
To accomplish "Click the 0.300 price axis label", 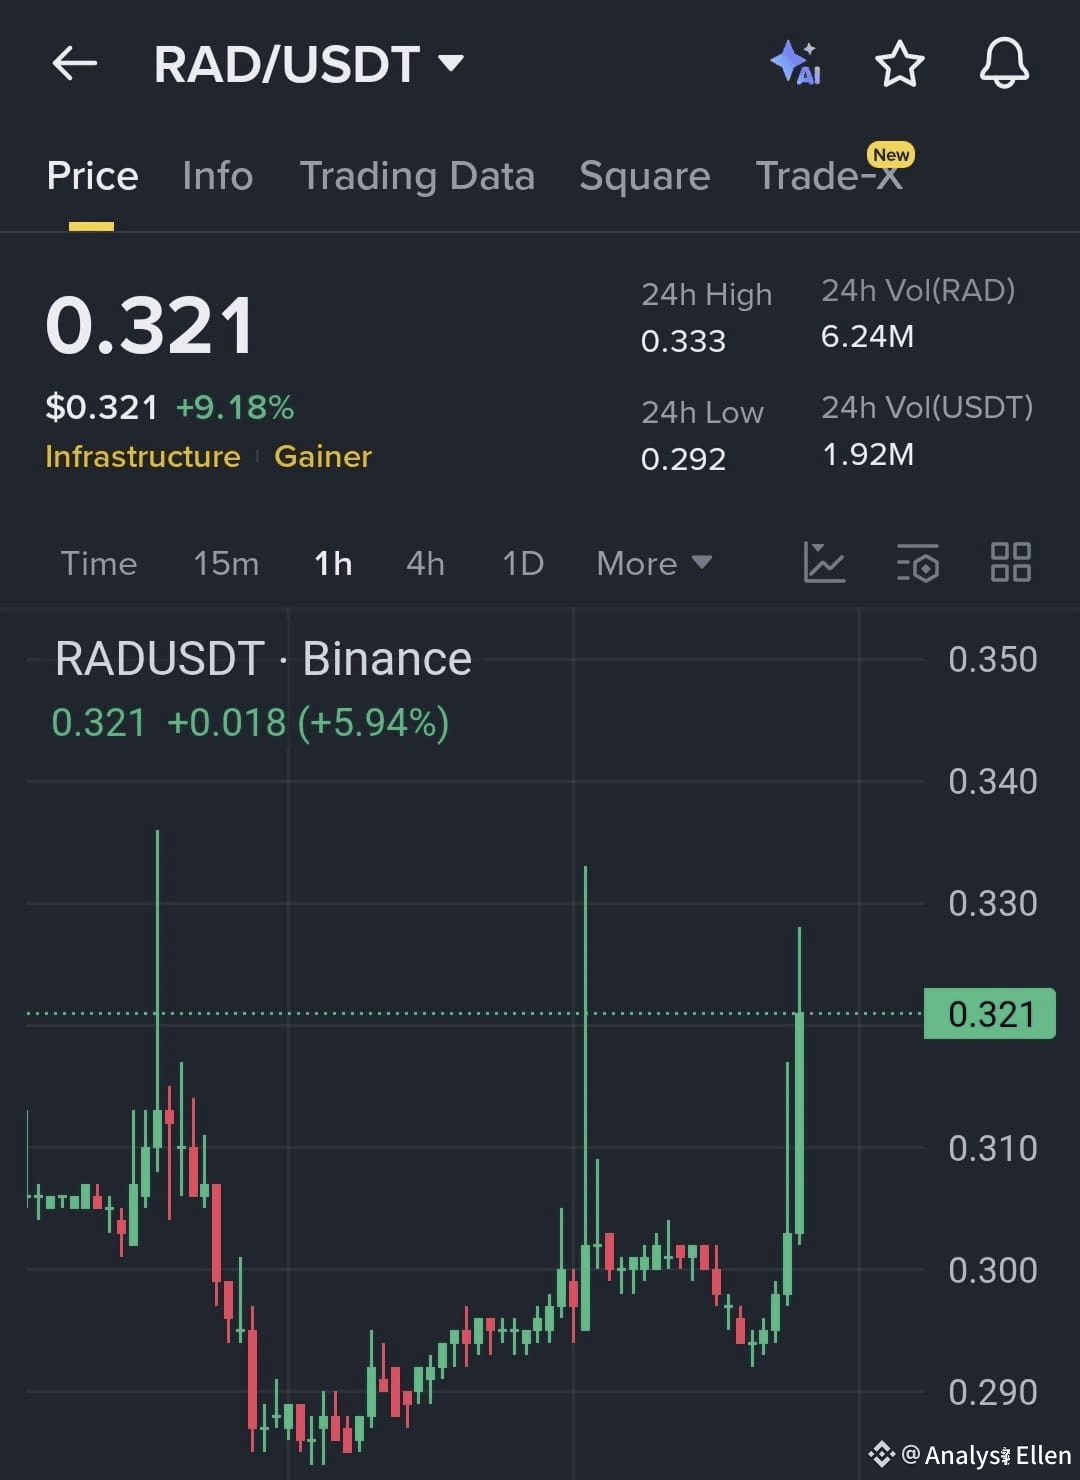I will pyautogui.click(x=993, y=1271).
